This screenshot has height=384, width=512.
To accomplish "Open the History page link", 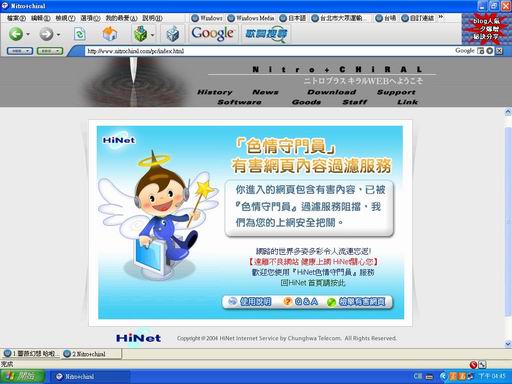I will [215, 92].
